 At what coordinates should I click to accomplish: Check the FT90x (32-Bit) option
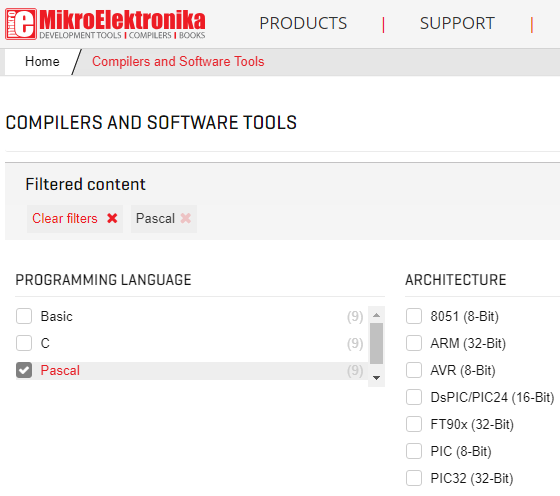point(414,424)
